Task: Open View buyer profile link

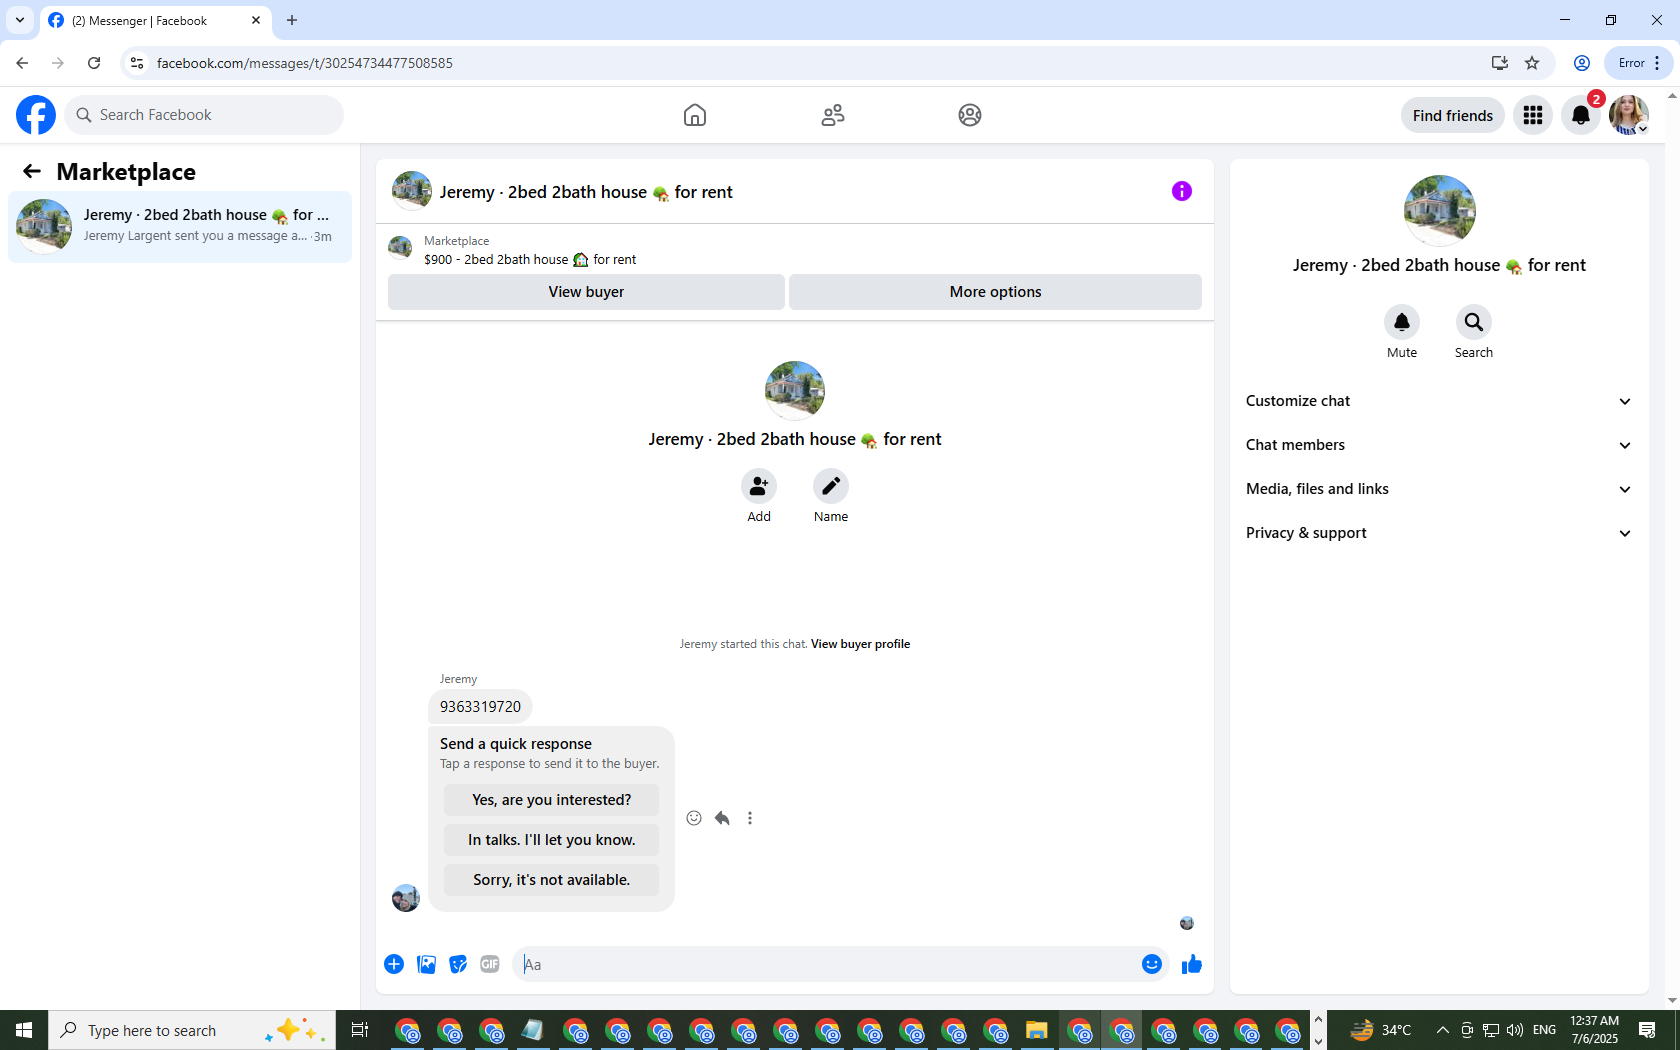Action: (860, 644)
